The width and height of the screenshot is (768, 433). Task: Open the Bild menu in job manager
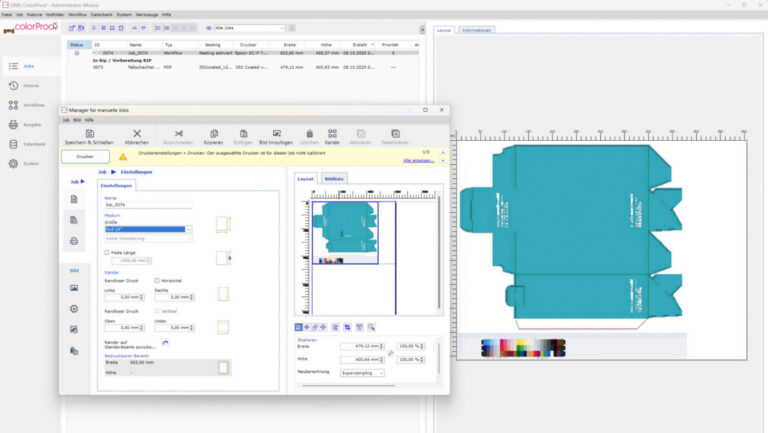[x=77, y=120]
